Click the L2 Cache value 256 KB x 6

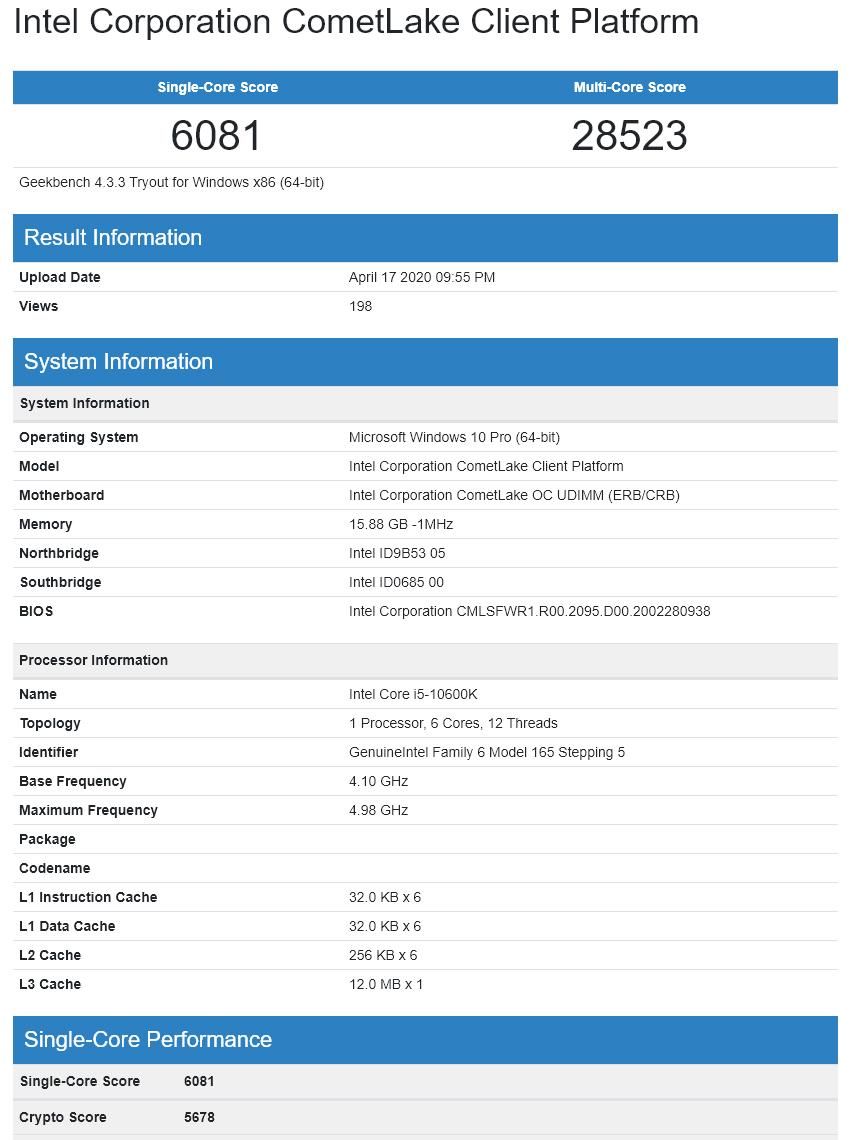click(383, 956)
